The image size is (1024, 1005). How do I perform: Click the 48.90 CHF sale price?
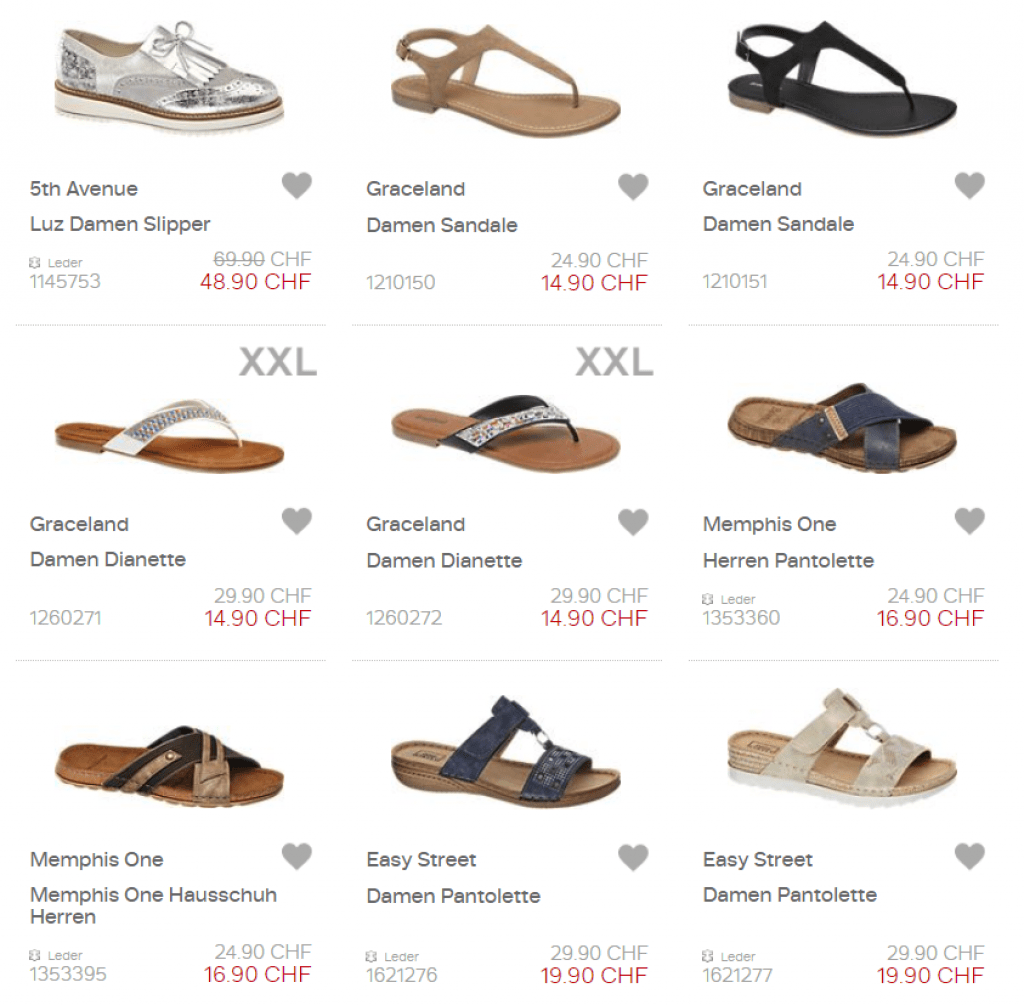coord(255,282)
